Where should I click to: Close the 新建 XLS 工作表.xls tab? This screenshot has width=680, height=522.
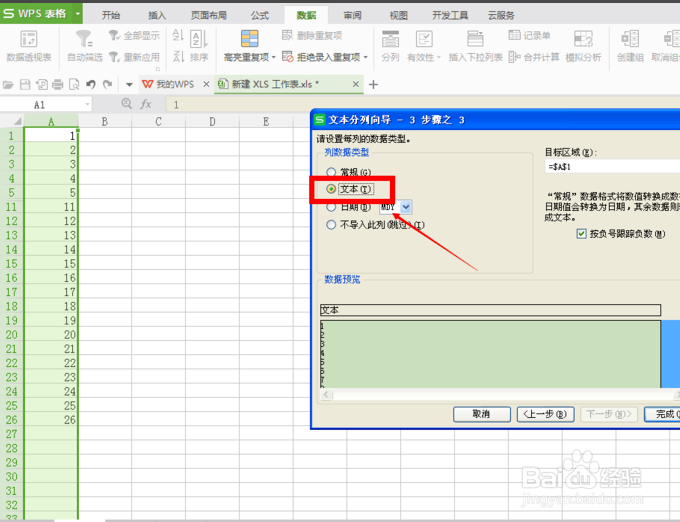(x=356, y=84)
